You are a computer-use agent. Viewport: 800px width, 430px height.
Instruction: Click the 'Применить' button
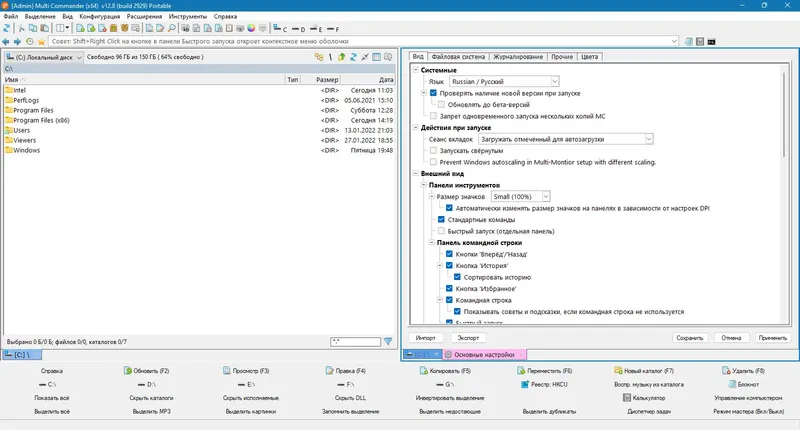pos(772,338)
